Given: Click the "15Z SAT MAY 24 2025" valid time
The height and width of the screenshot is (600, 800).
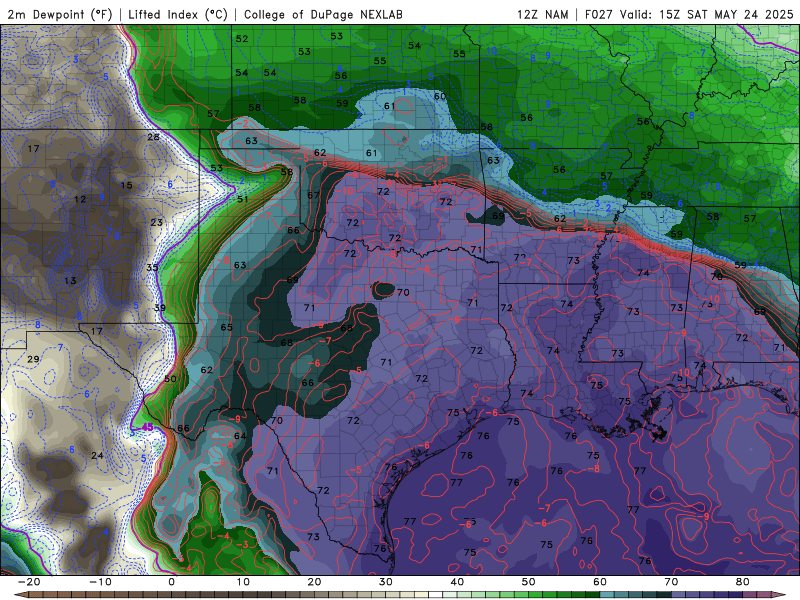Looking at the screenshot, I should [726, 15].
